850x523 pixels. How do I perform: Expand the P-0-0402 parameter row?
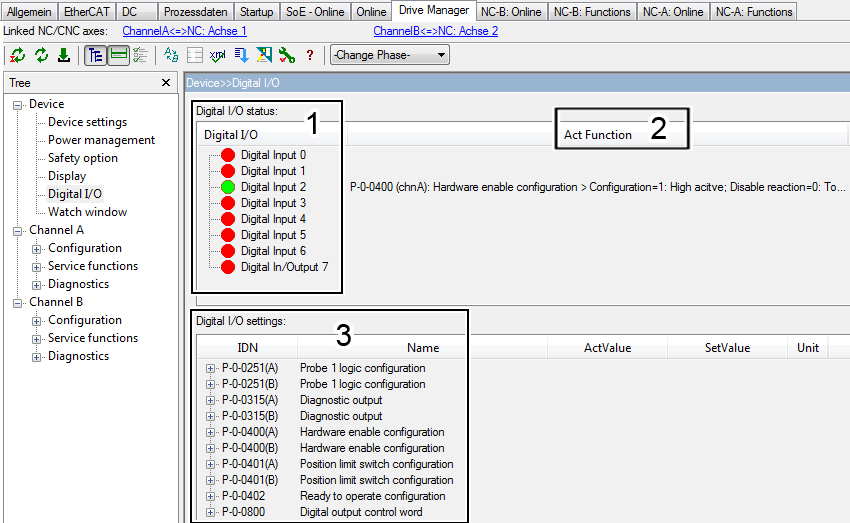coord(210,496)
